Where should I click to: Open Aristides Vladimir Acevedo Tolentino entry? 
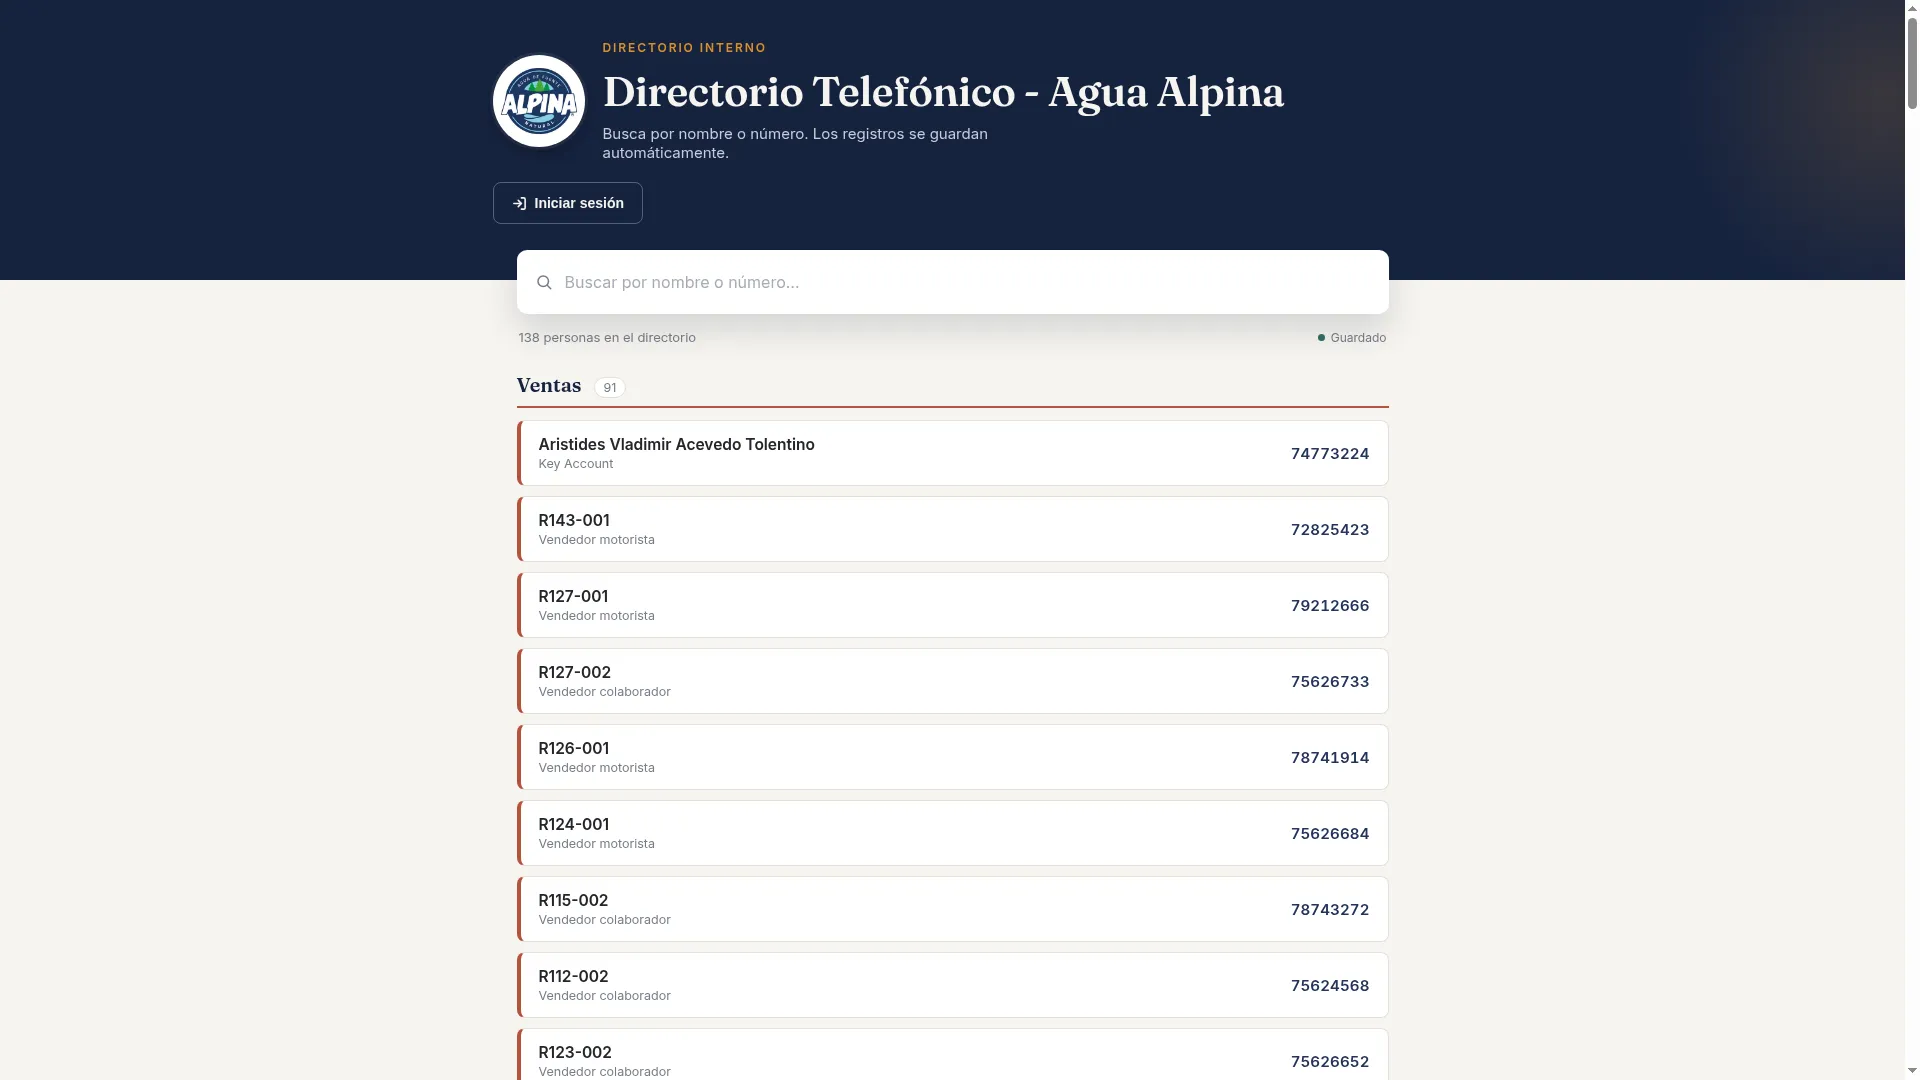[952, 453]
